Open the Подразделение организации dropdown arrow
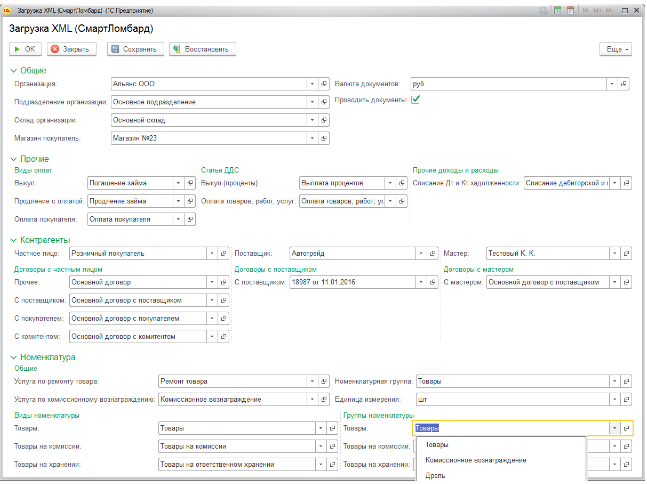This screenshot has height=484, width=647. (312, 102)
